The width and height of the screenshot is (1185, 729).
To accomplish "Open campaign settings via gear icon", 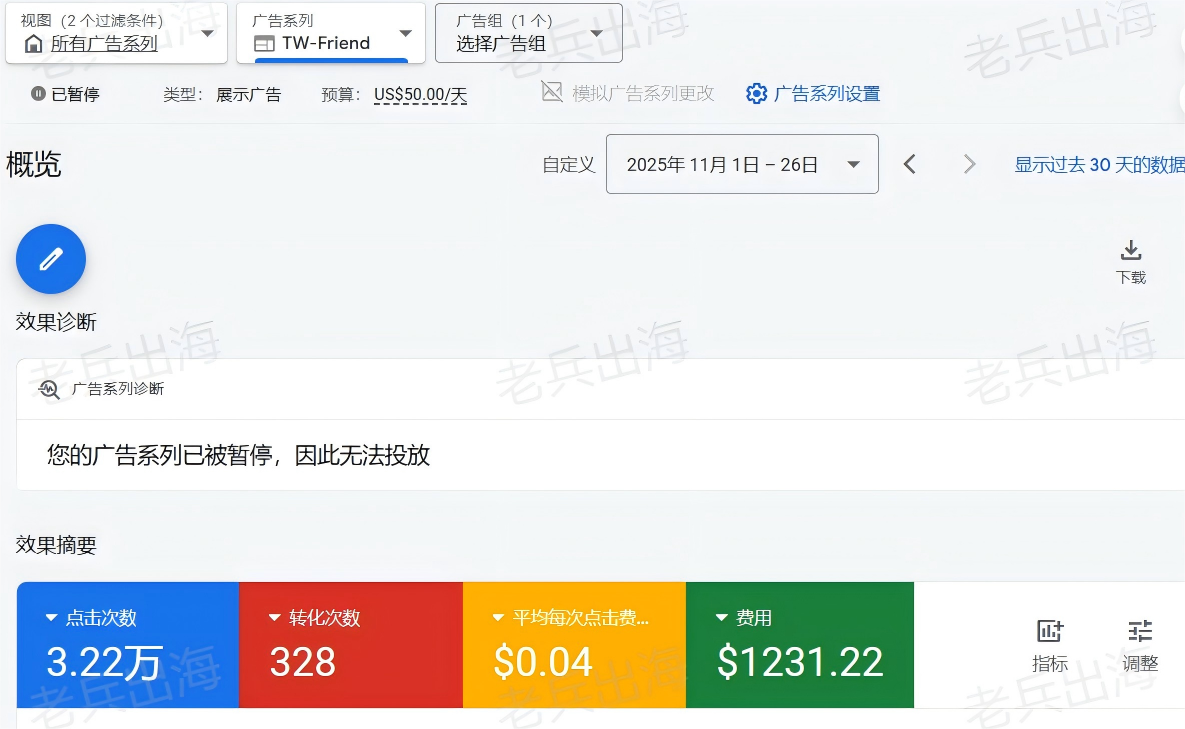I will pos(757,94).
